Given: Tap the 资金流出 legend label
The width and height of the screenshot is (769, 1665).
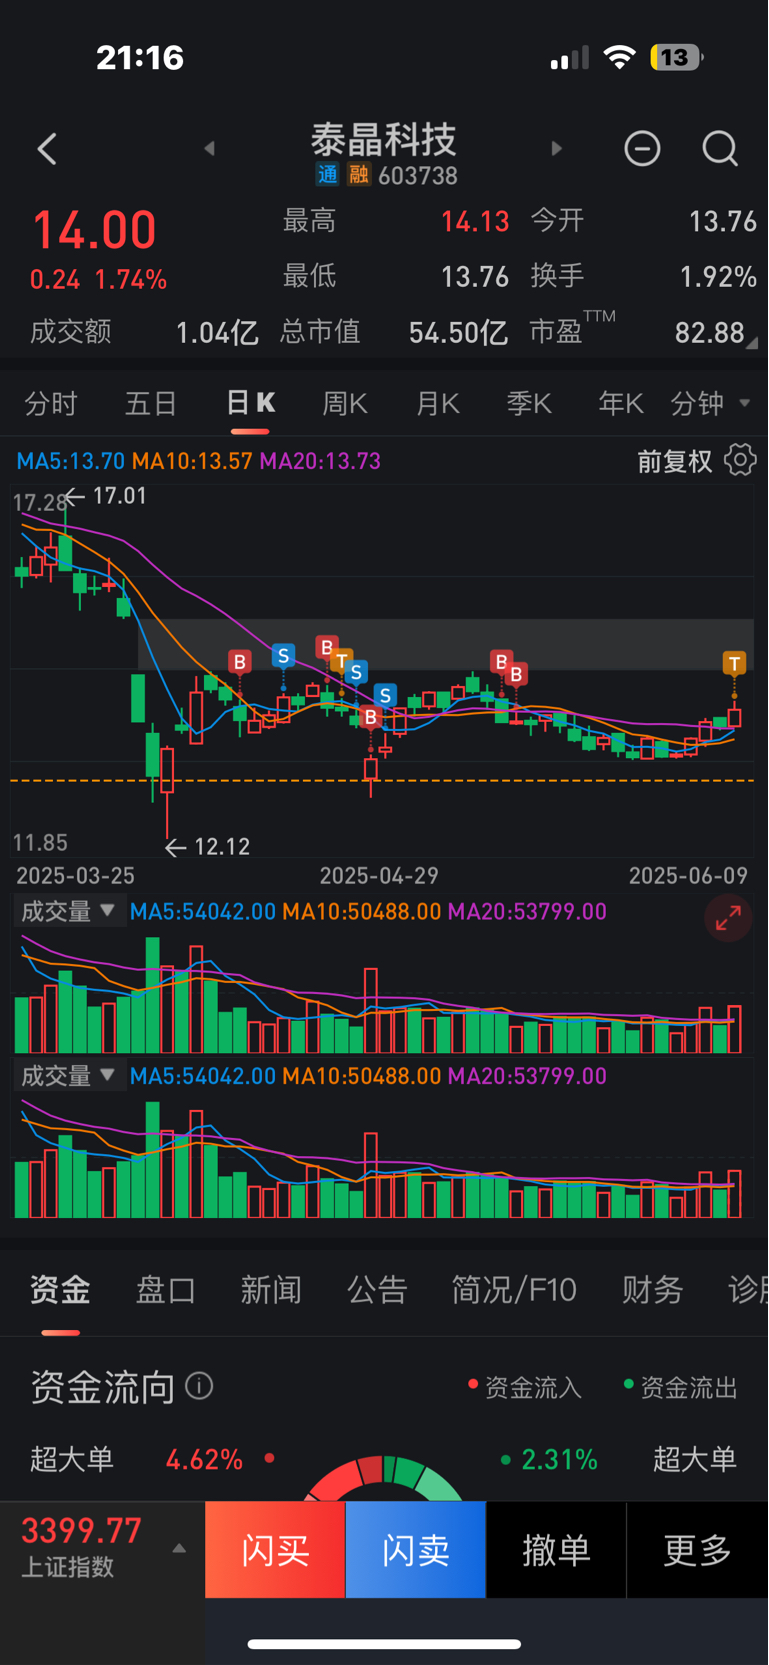Looking at the screenshot, I should coord(688,1387).
